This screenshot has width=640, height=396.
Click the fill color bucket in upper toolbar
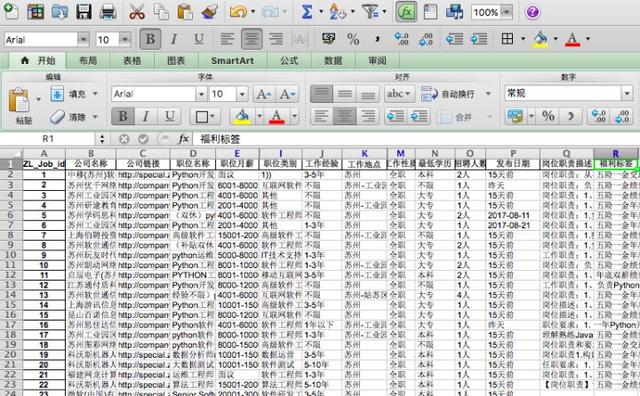[541, 39]
